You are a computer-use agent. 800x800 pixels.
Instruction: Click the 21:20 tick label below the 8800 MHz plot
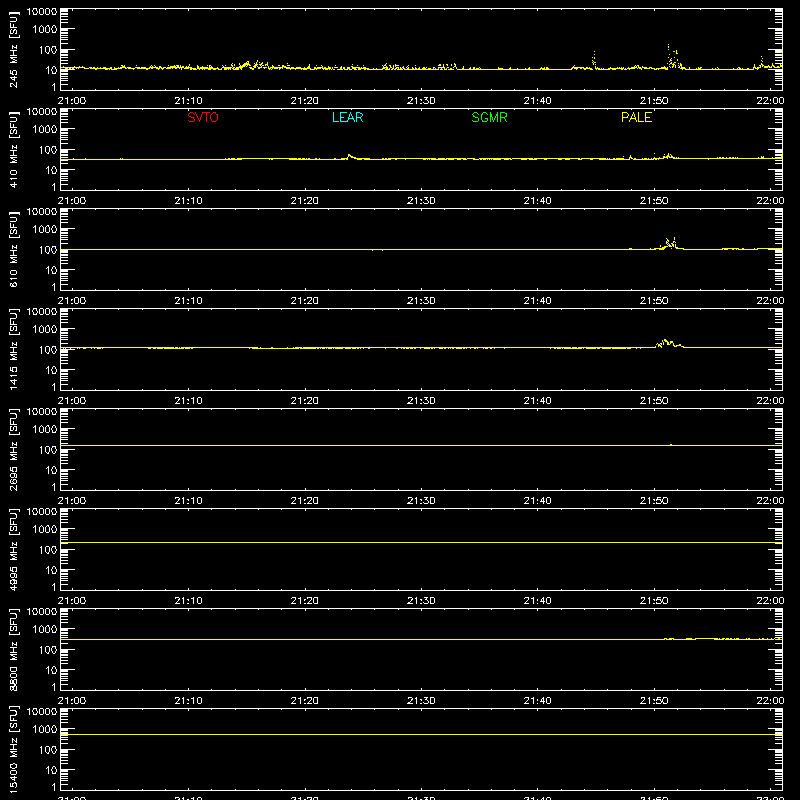pos(305,701)
